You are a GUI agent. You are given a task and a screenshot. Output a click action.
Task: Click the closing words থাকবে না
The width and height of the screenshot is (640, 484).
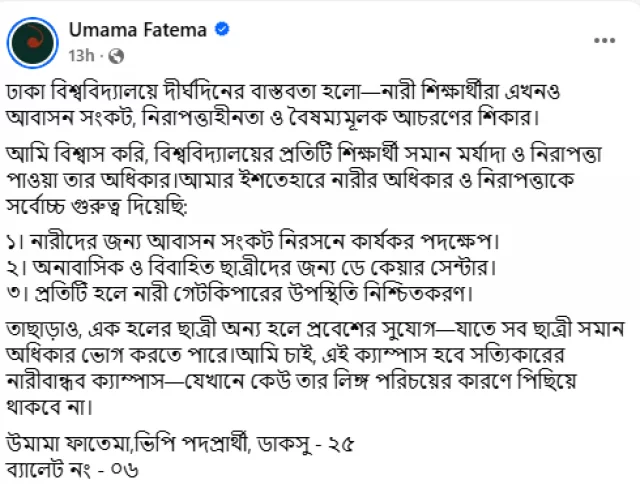pos(49,407)
